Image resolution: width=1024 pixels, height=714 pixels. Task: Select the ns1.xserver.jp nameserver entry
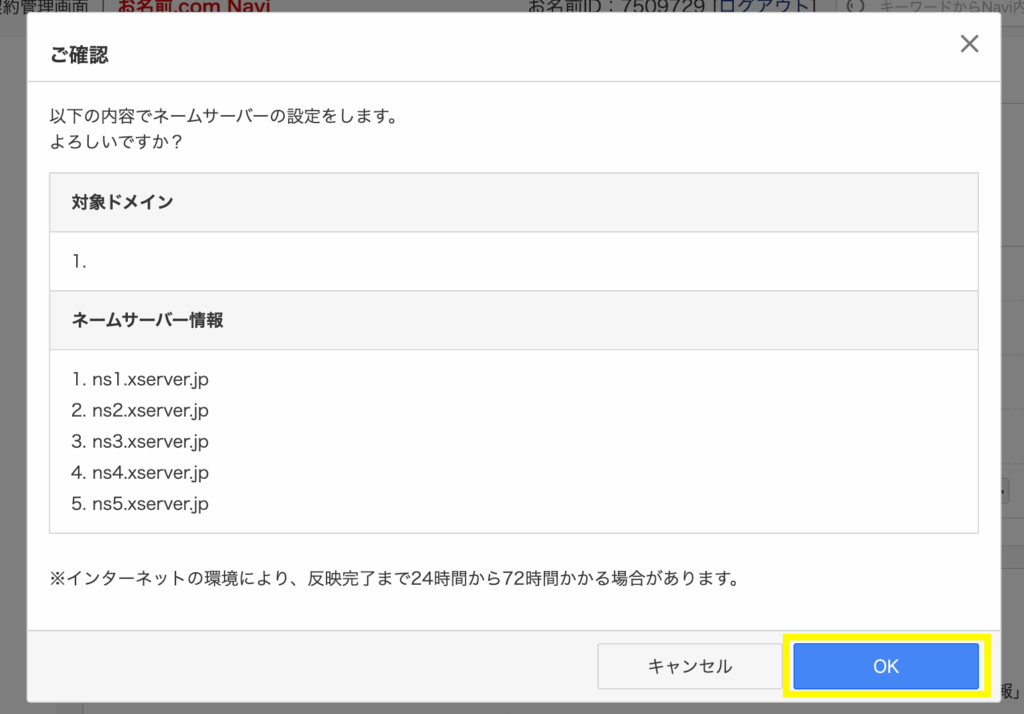(140, 380)
